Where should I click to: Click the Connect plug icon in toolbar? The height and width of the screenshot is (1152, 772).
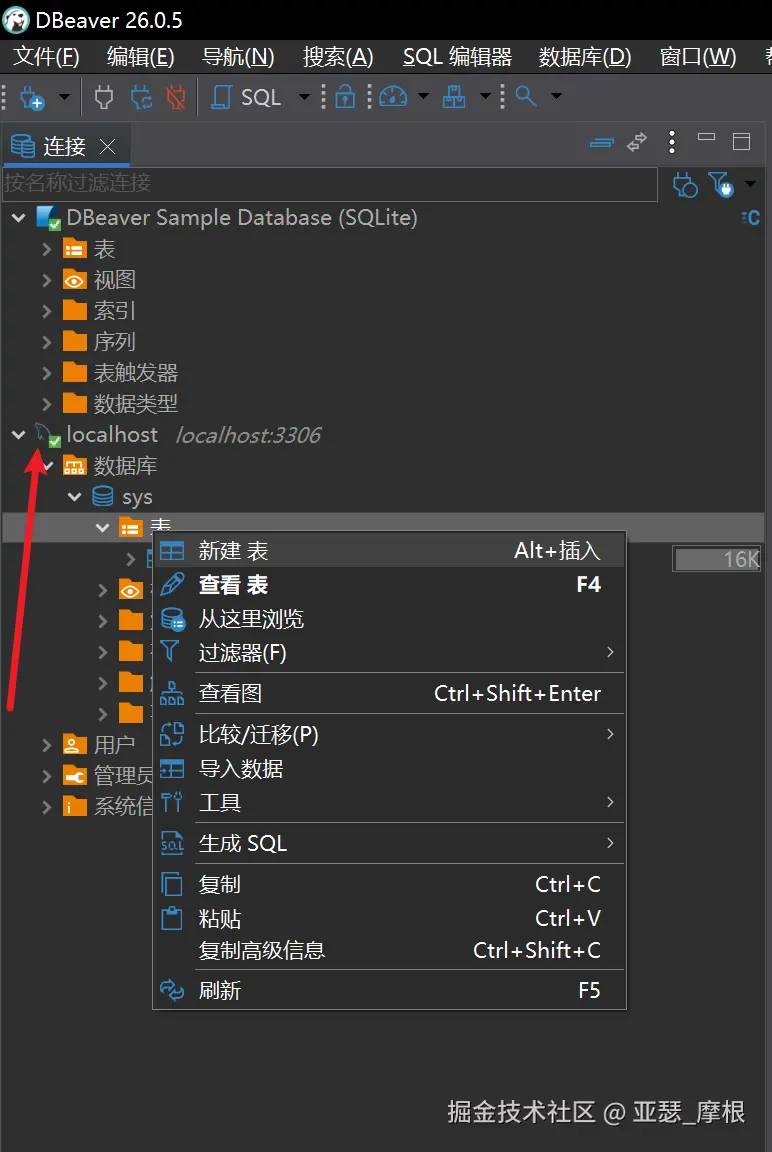[104, 97]
